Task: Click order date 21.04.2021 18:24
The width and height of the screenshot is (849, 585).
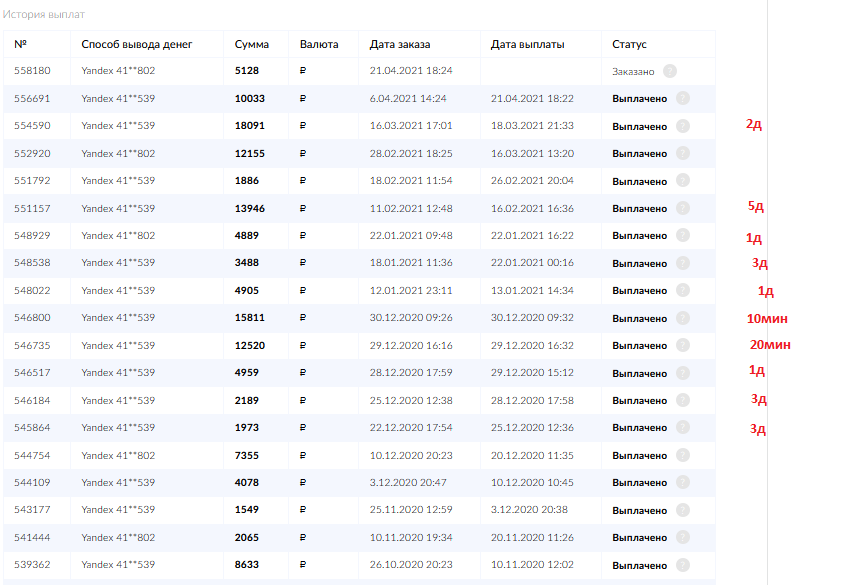Action: pos(411,70)
